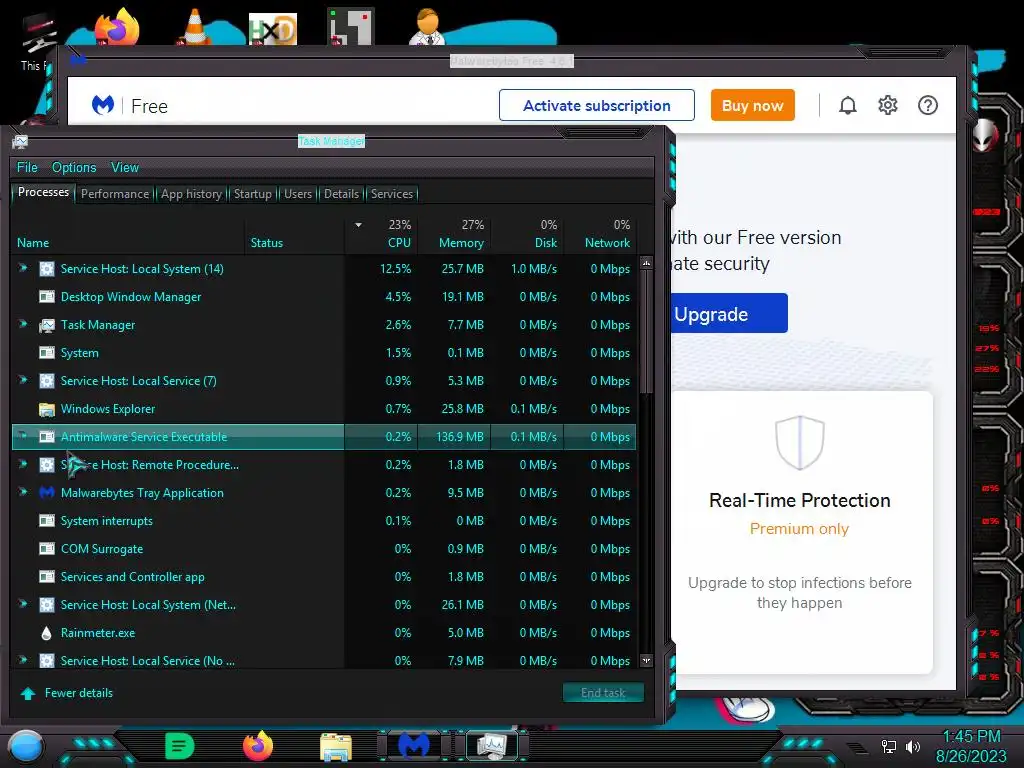Click the Windows Explorer process folder icon
Viewport: 1024px width, 768px height.
46,409
